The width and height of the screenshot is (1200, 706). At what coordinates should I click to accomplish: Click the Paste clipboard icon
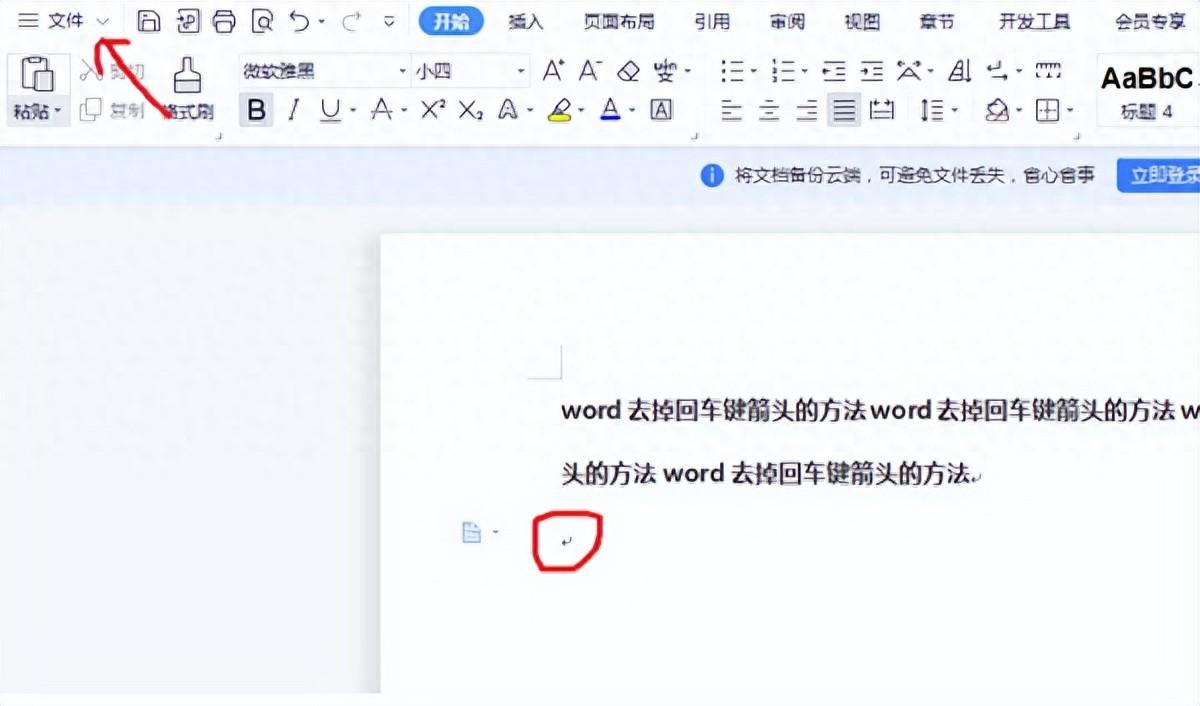(x=37, y=74)
